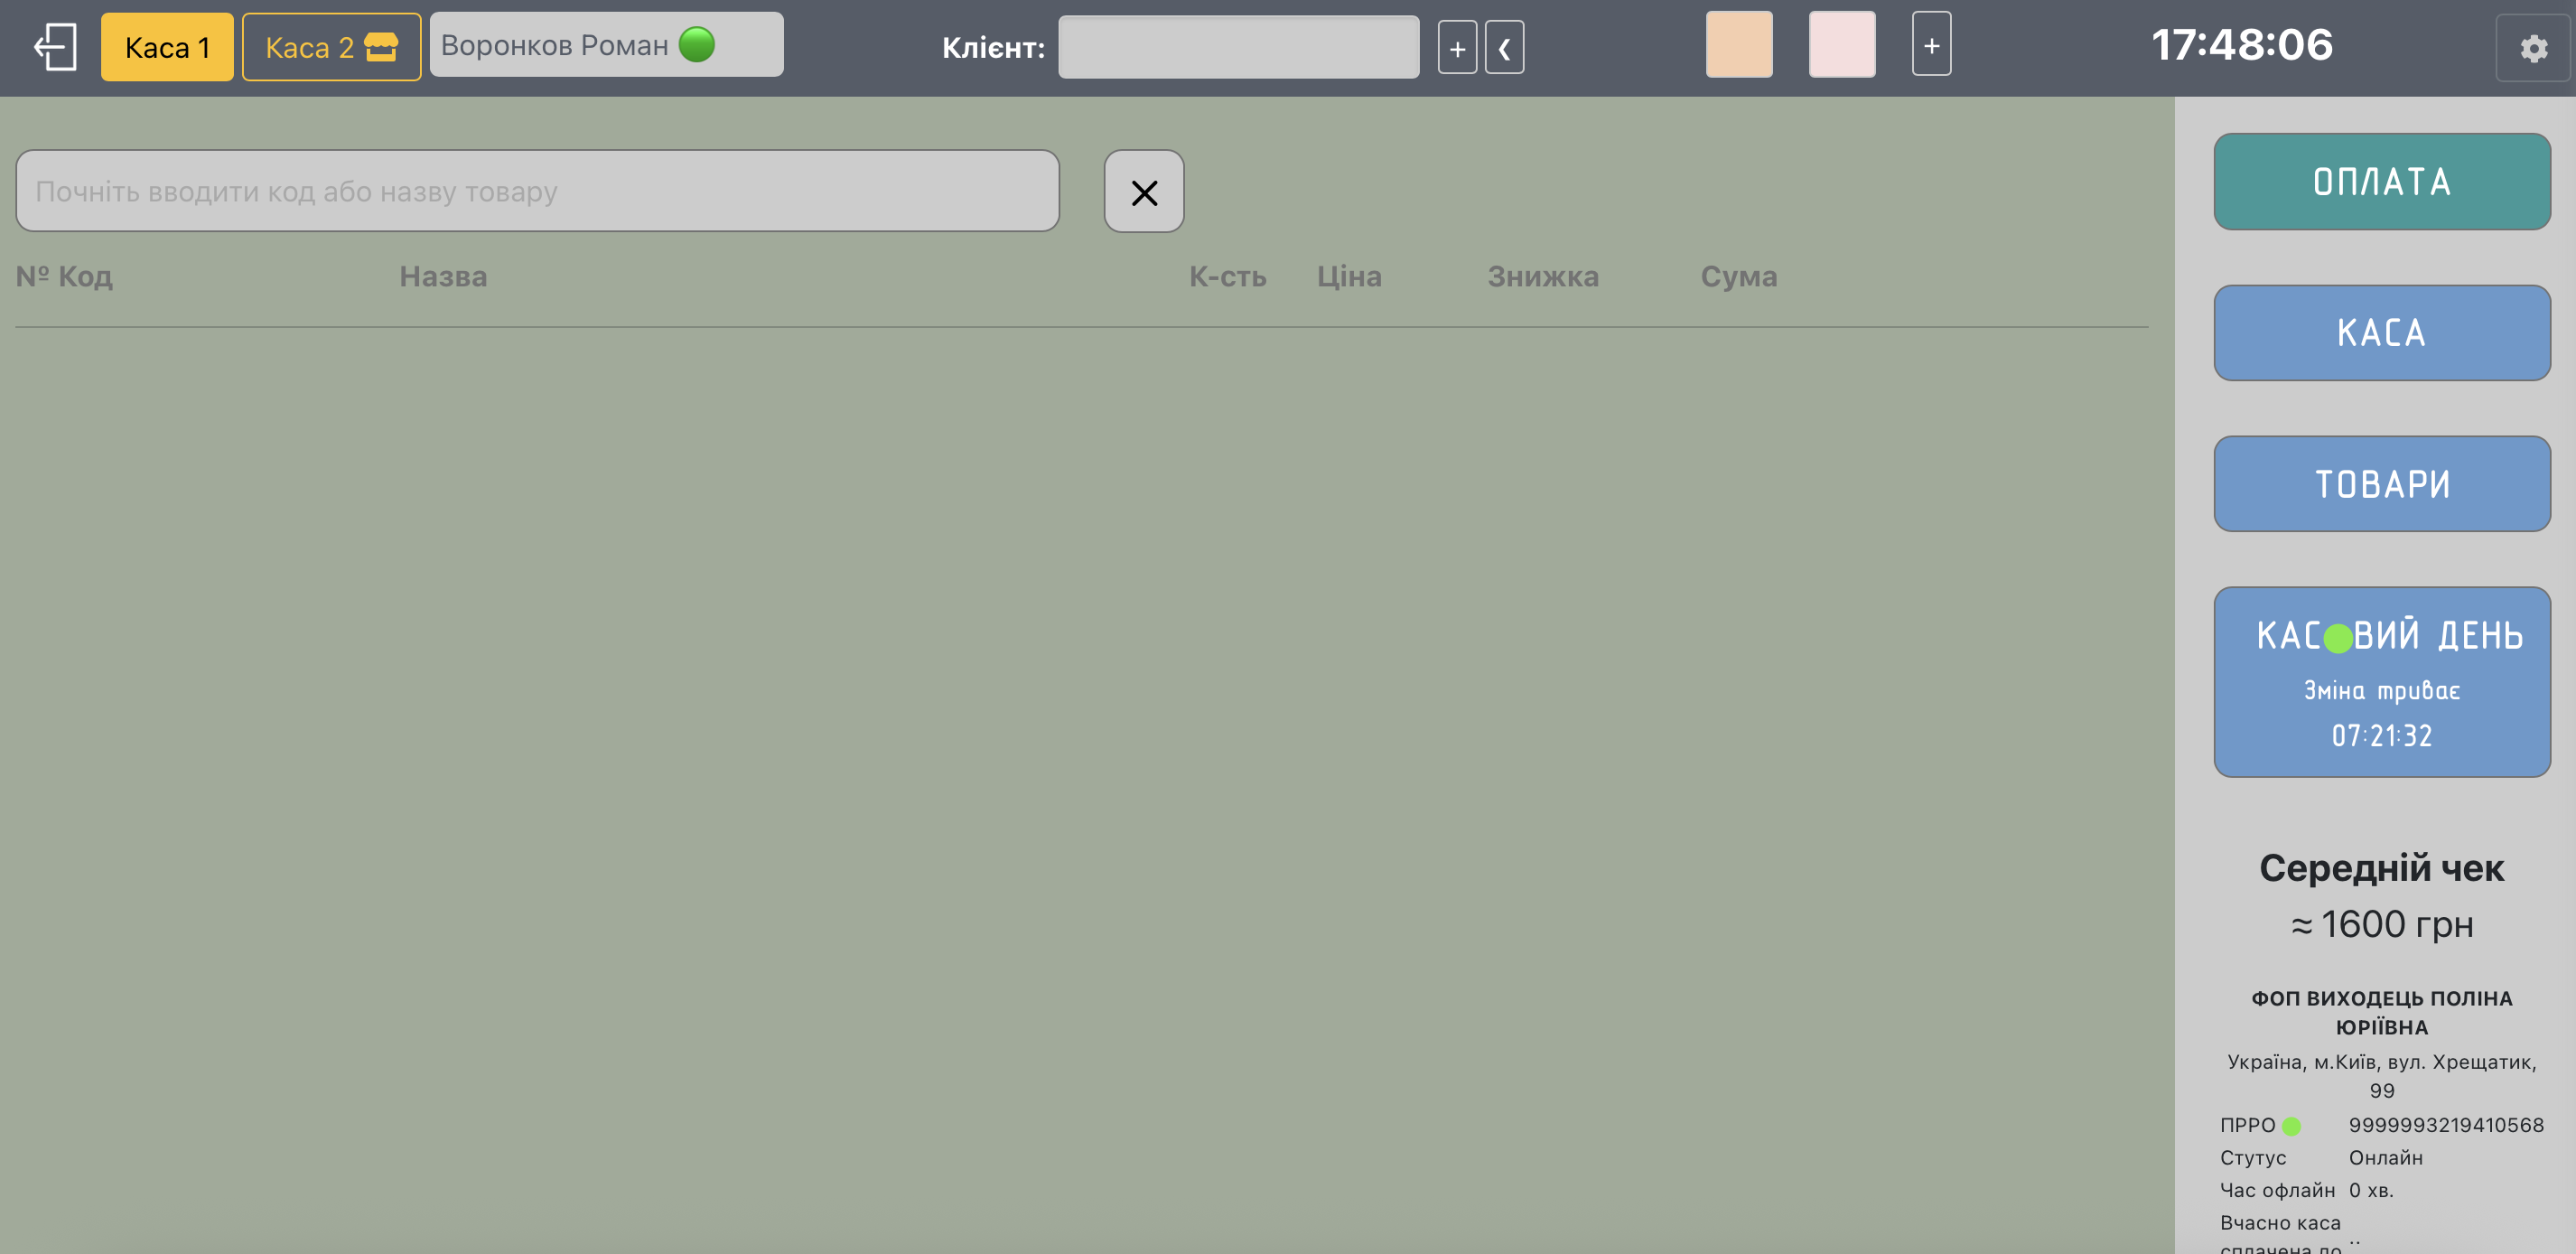Open the settings gear icon
Screen dimensions: 2576x1254
click(2533, 48)
